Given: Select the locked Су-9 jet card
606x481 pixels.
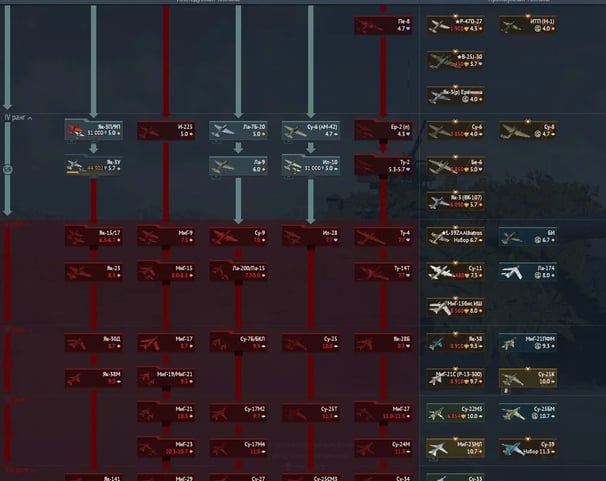Looking at the screenshot, I should pyautogui.click(x=238, y=236).
